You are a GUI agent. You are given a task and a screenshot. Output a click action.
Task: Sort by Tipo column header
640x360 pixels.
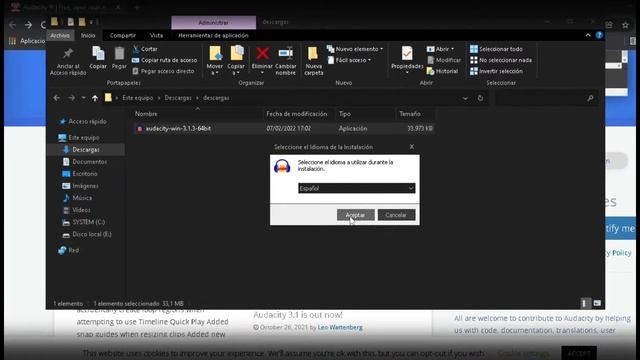344,114
